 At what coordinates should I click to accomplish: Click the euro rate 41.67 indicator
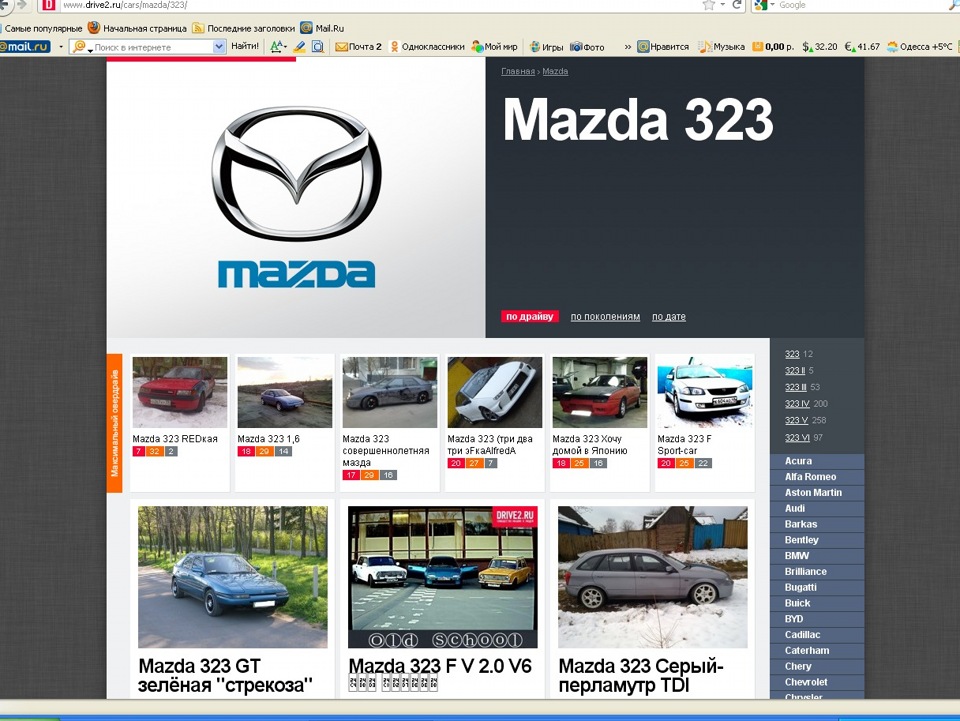point(862,47)
